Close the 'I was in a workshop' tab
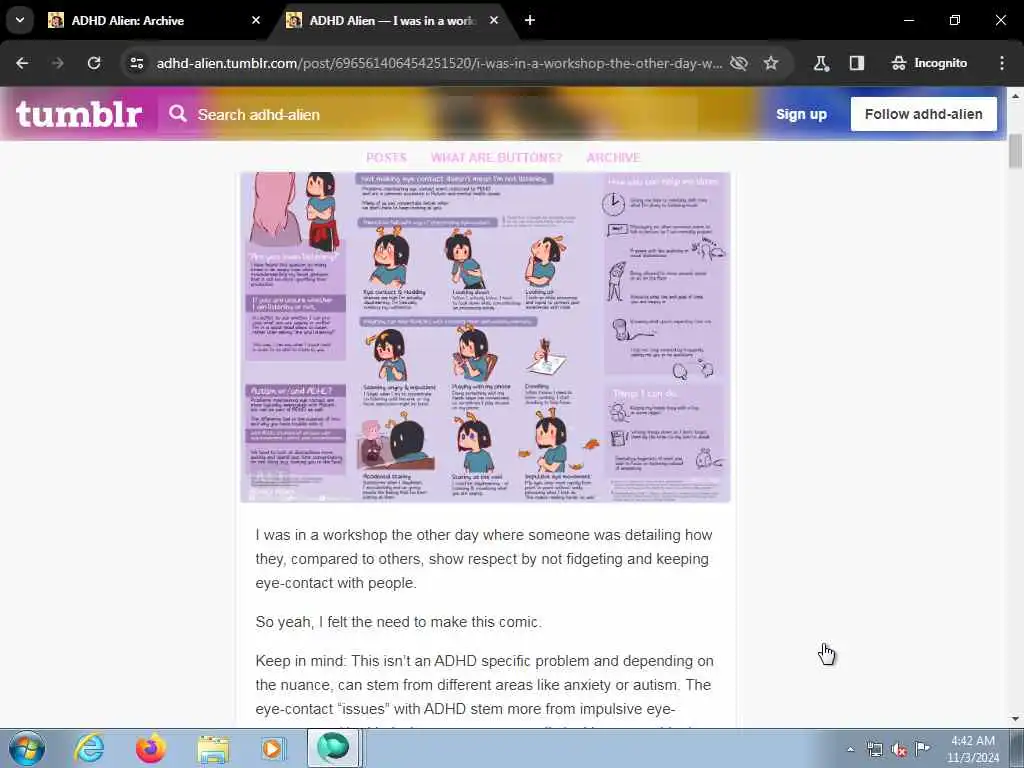This screenshot has width=1024, height=768. (494, 20)
